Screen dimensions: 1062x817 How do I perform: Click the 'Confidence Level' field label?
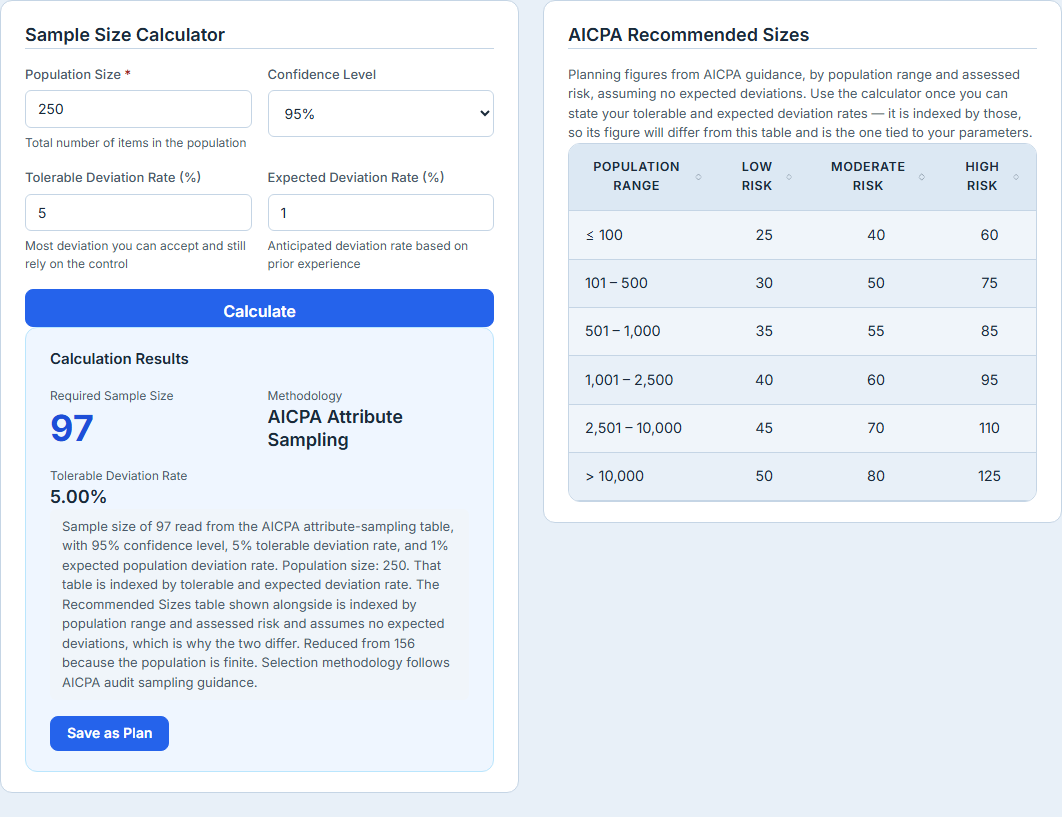[322, 75]
